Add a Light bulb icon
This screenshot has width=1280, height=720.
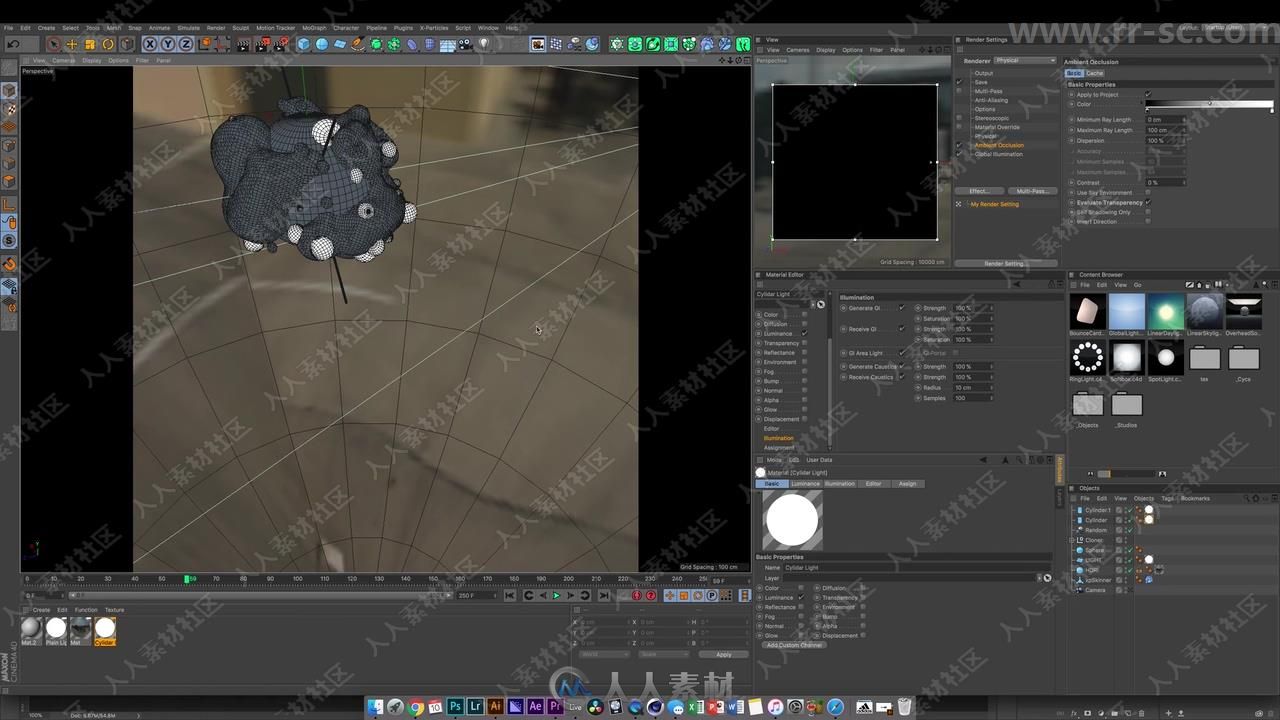(x=485, y=44)
